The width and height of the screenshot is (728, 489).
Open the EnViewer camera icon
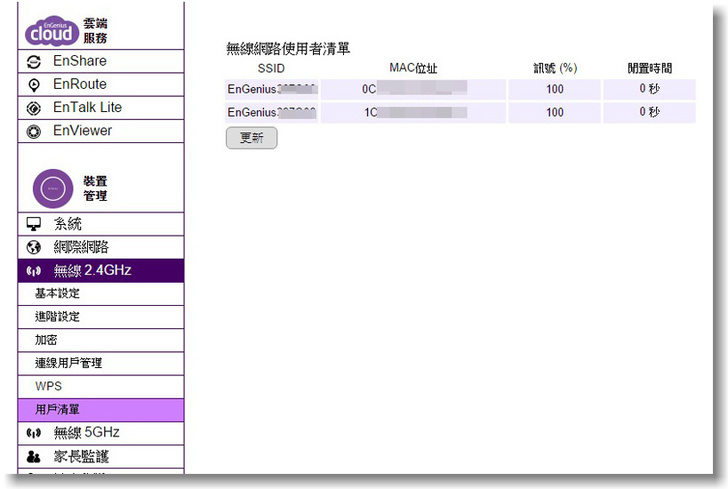click(33, 131)
